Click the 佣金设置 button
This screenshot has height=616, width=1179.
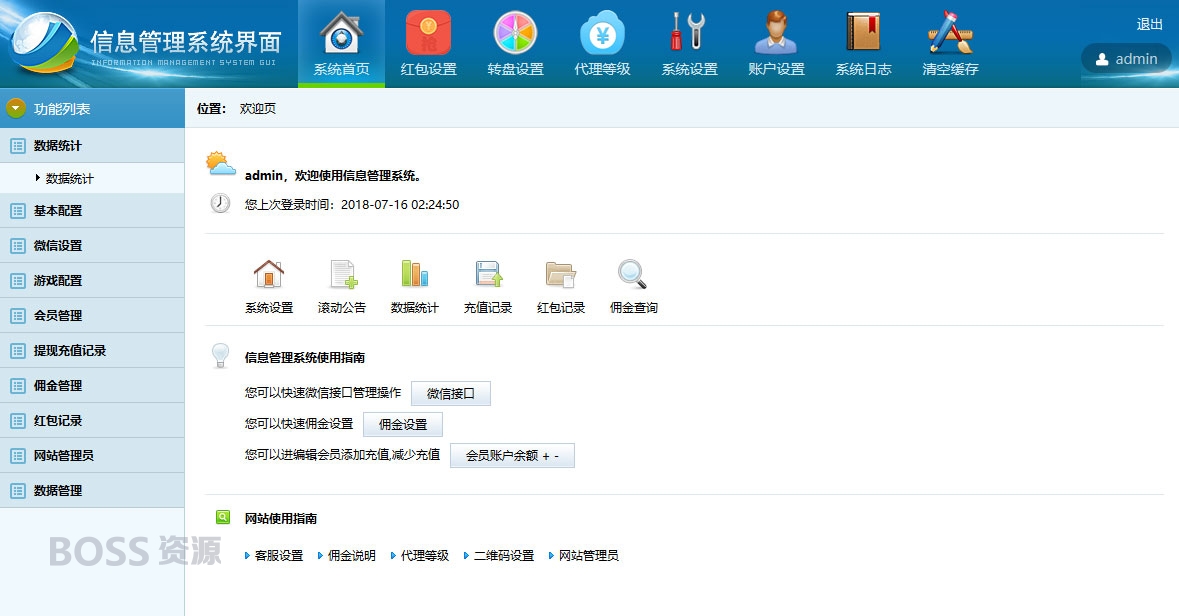pyautogui.click(x=402, y=424)
